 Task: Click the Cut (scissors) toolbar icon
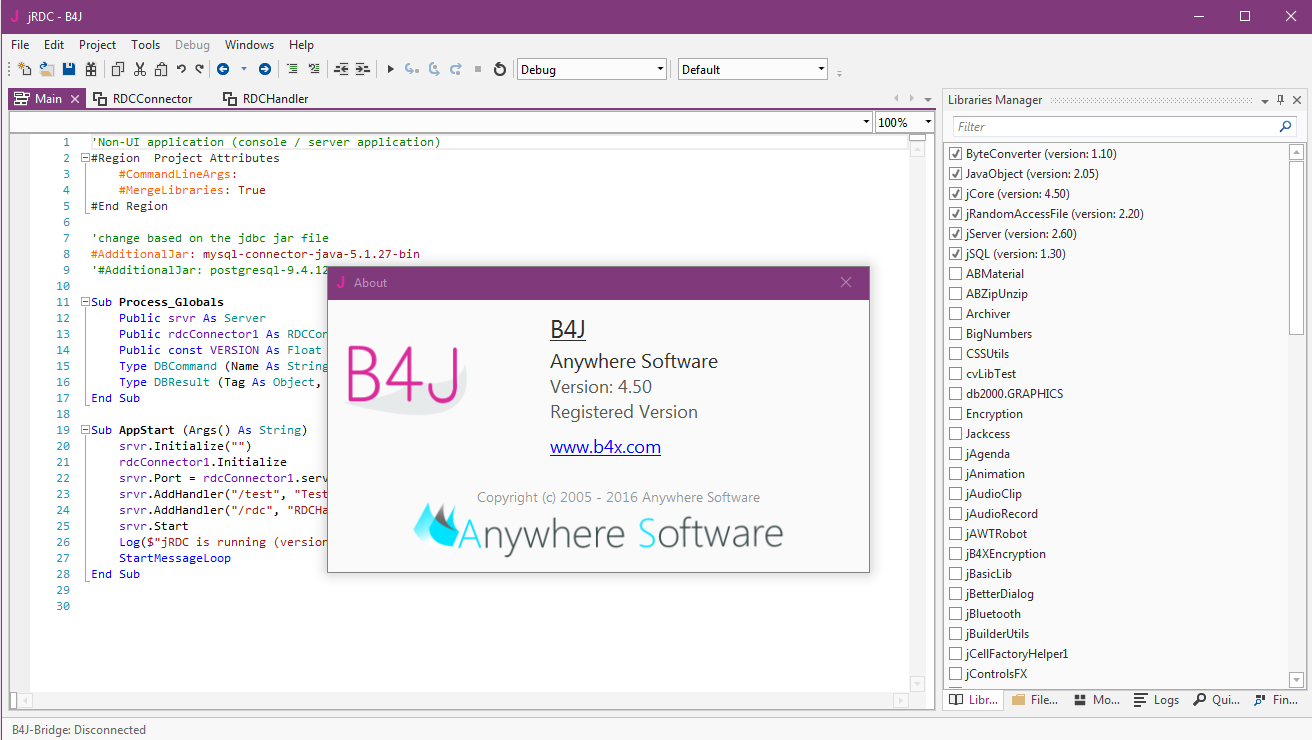pyautogui.click(x=140, y=69)
